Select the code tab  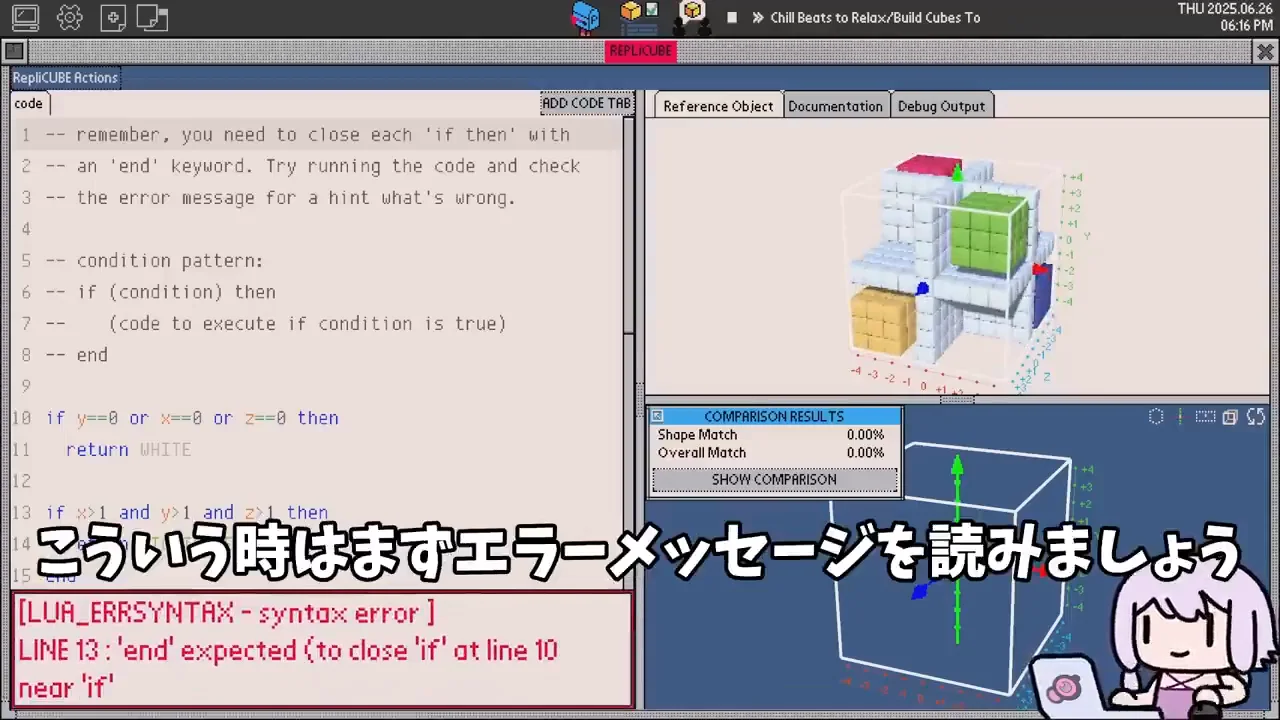pos(29,103)
